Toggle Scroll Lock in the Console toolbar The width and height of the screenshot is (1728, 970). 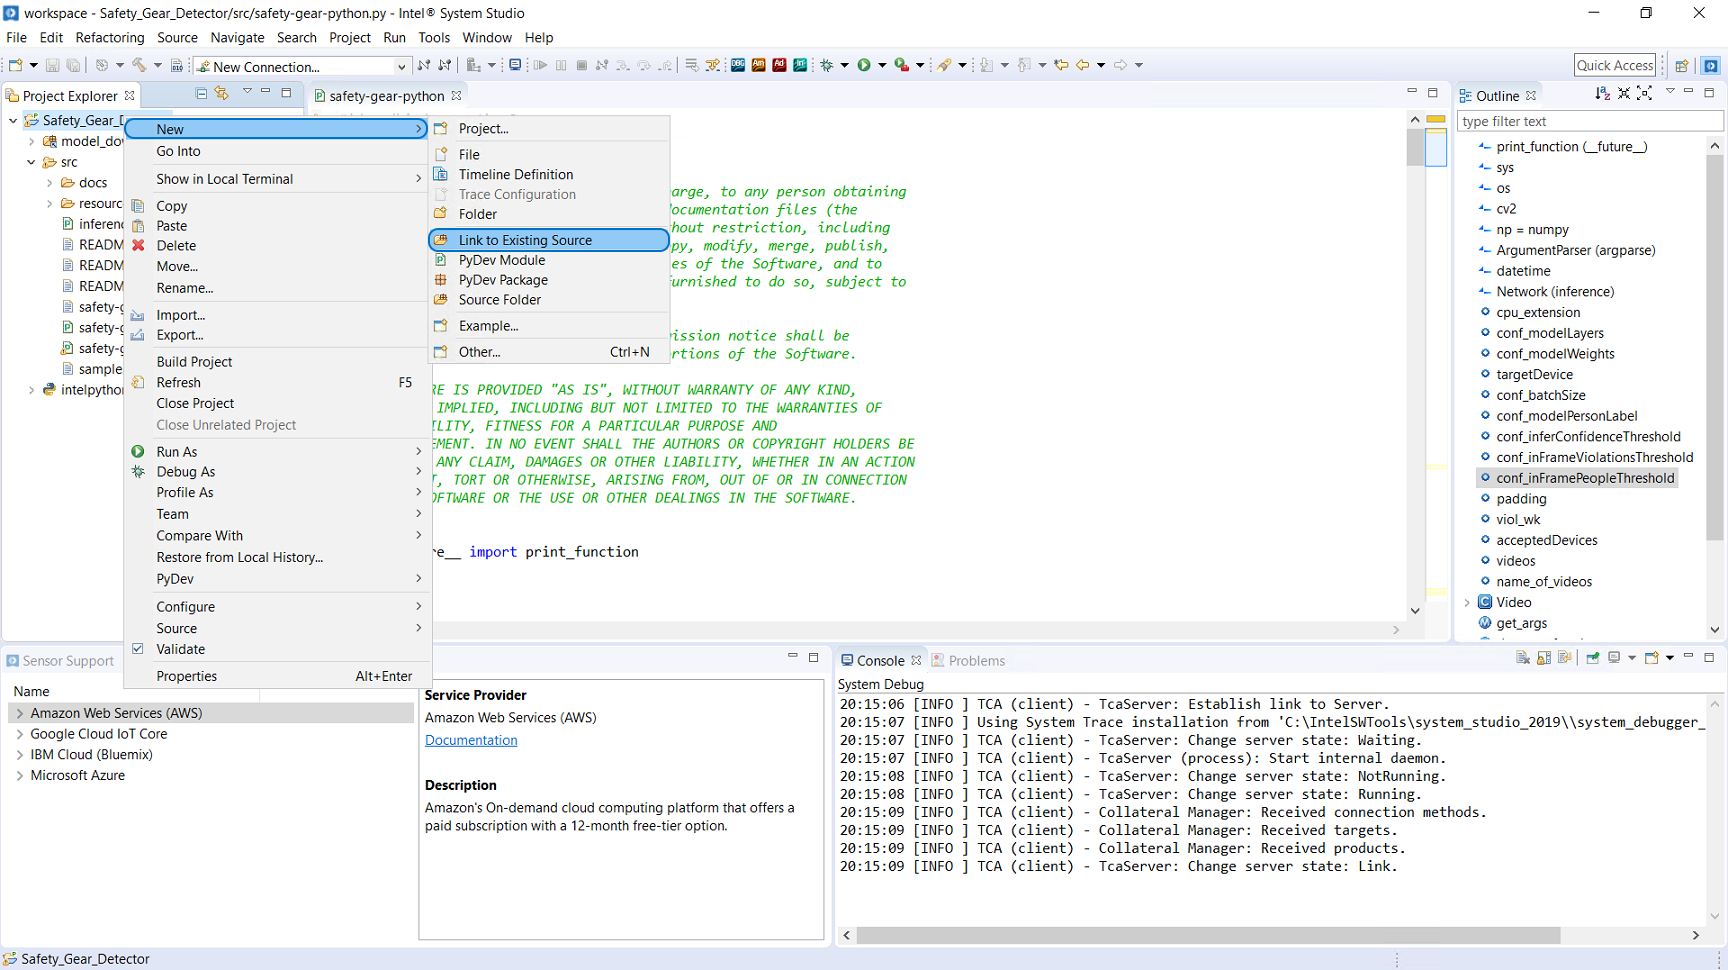coord(1544,657)
